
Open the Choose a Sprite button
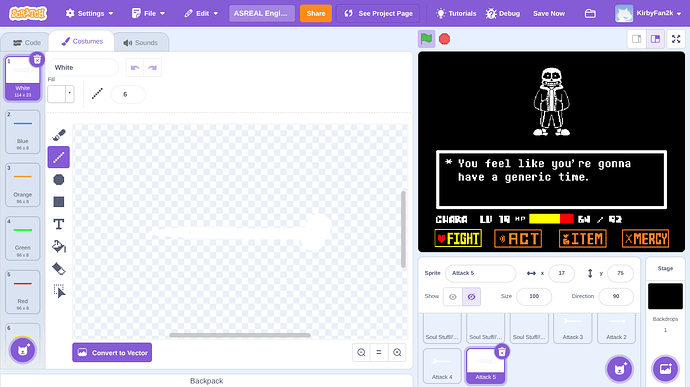pyautogui.click(x=620, y=369)
